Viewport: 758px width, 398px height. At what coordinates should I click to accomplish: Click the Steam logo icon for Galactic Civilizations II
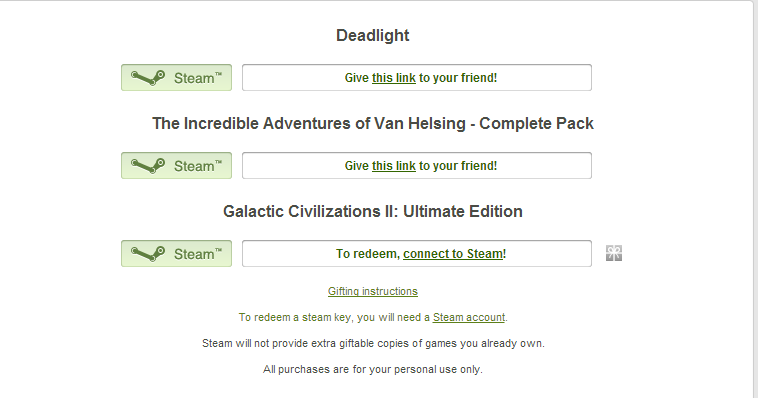click(148, 254)
